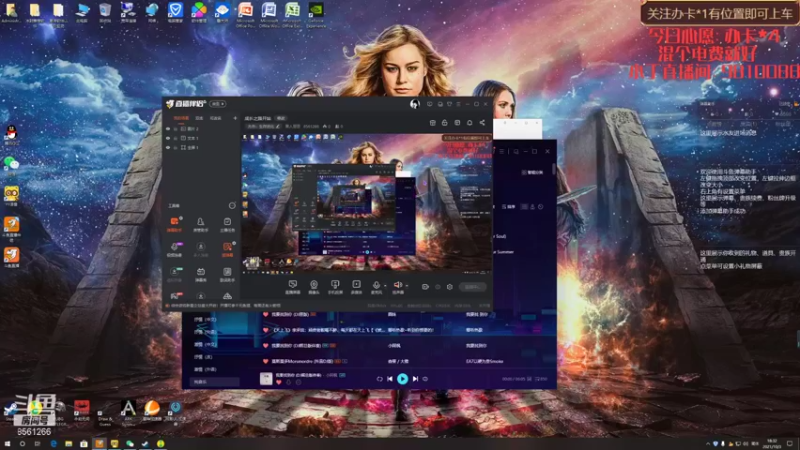Click the refresh circle icon beside toolbox heading
Viewport: 800px width, 450px height.
coord(232,205)
